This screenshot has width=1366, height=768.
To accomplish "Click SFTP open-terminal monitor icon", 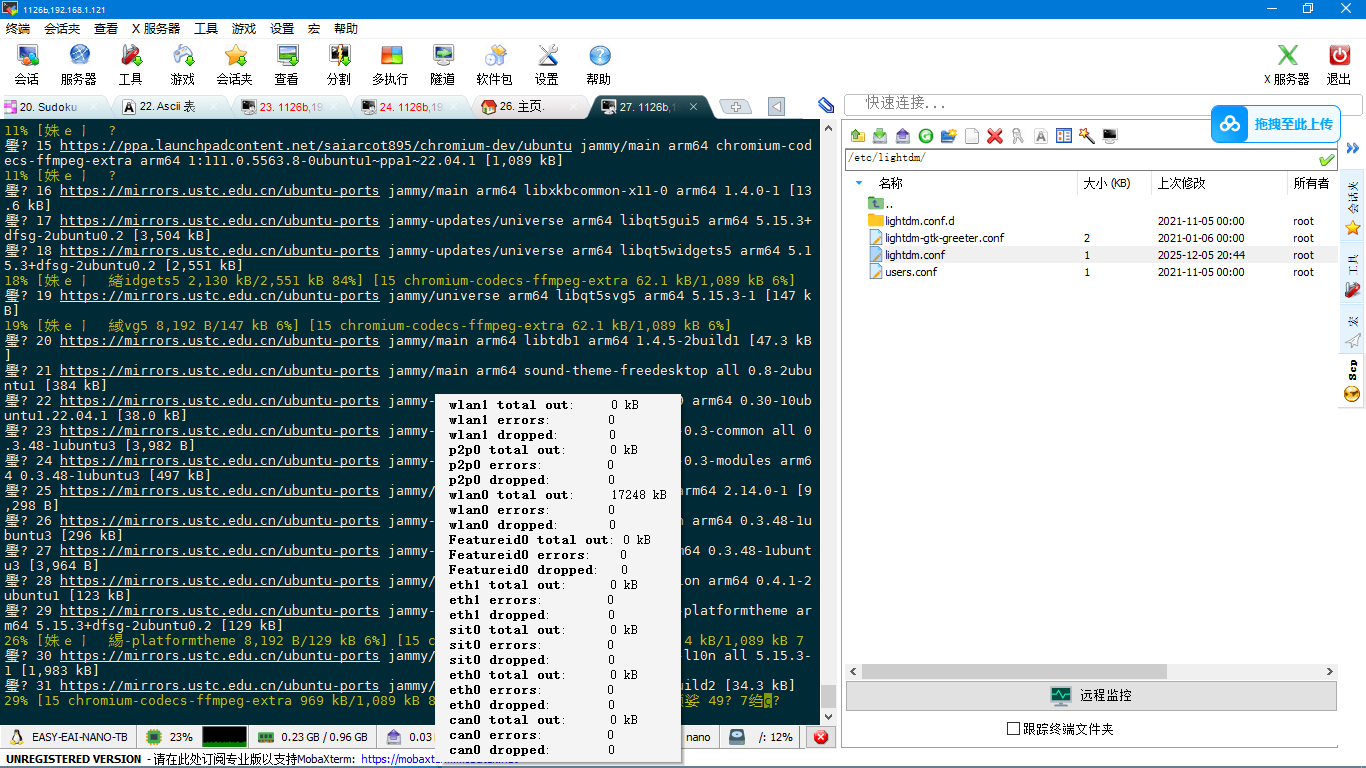I will point(1110,136).
